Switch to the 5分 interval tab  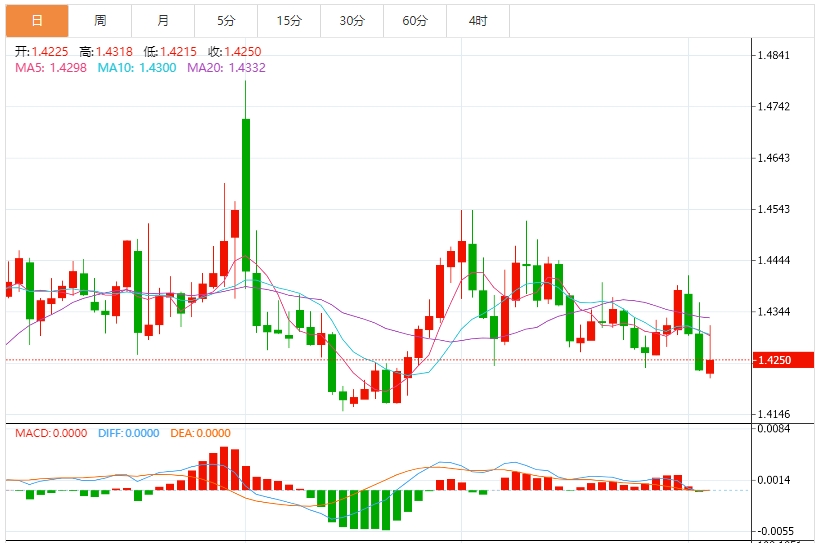(226, 20)
